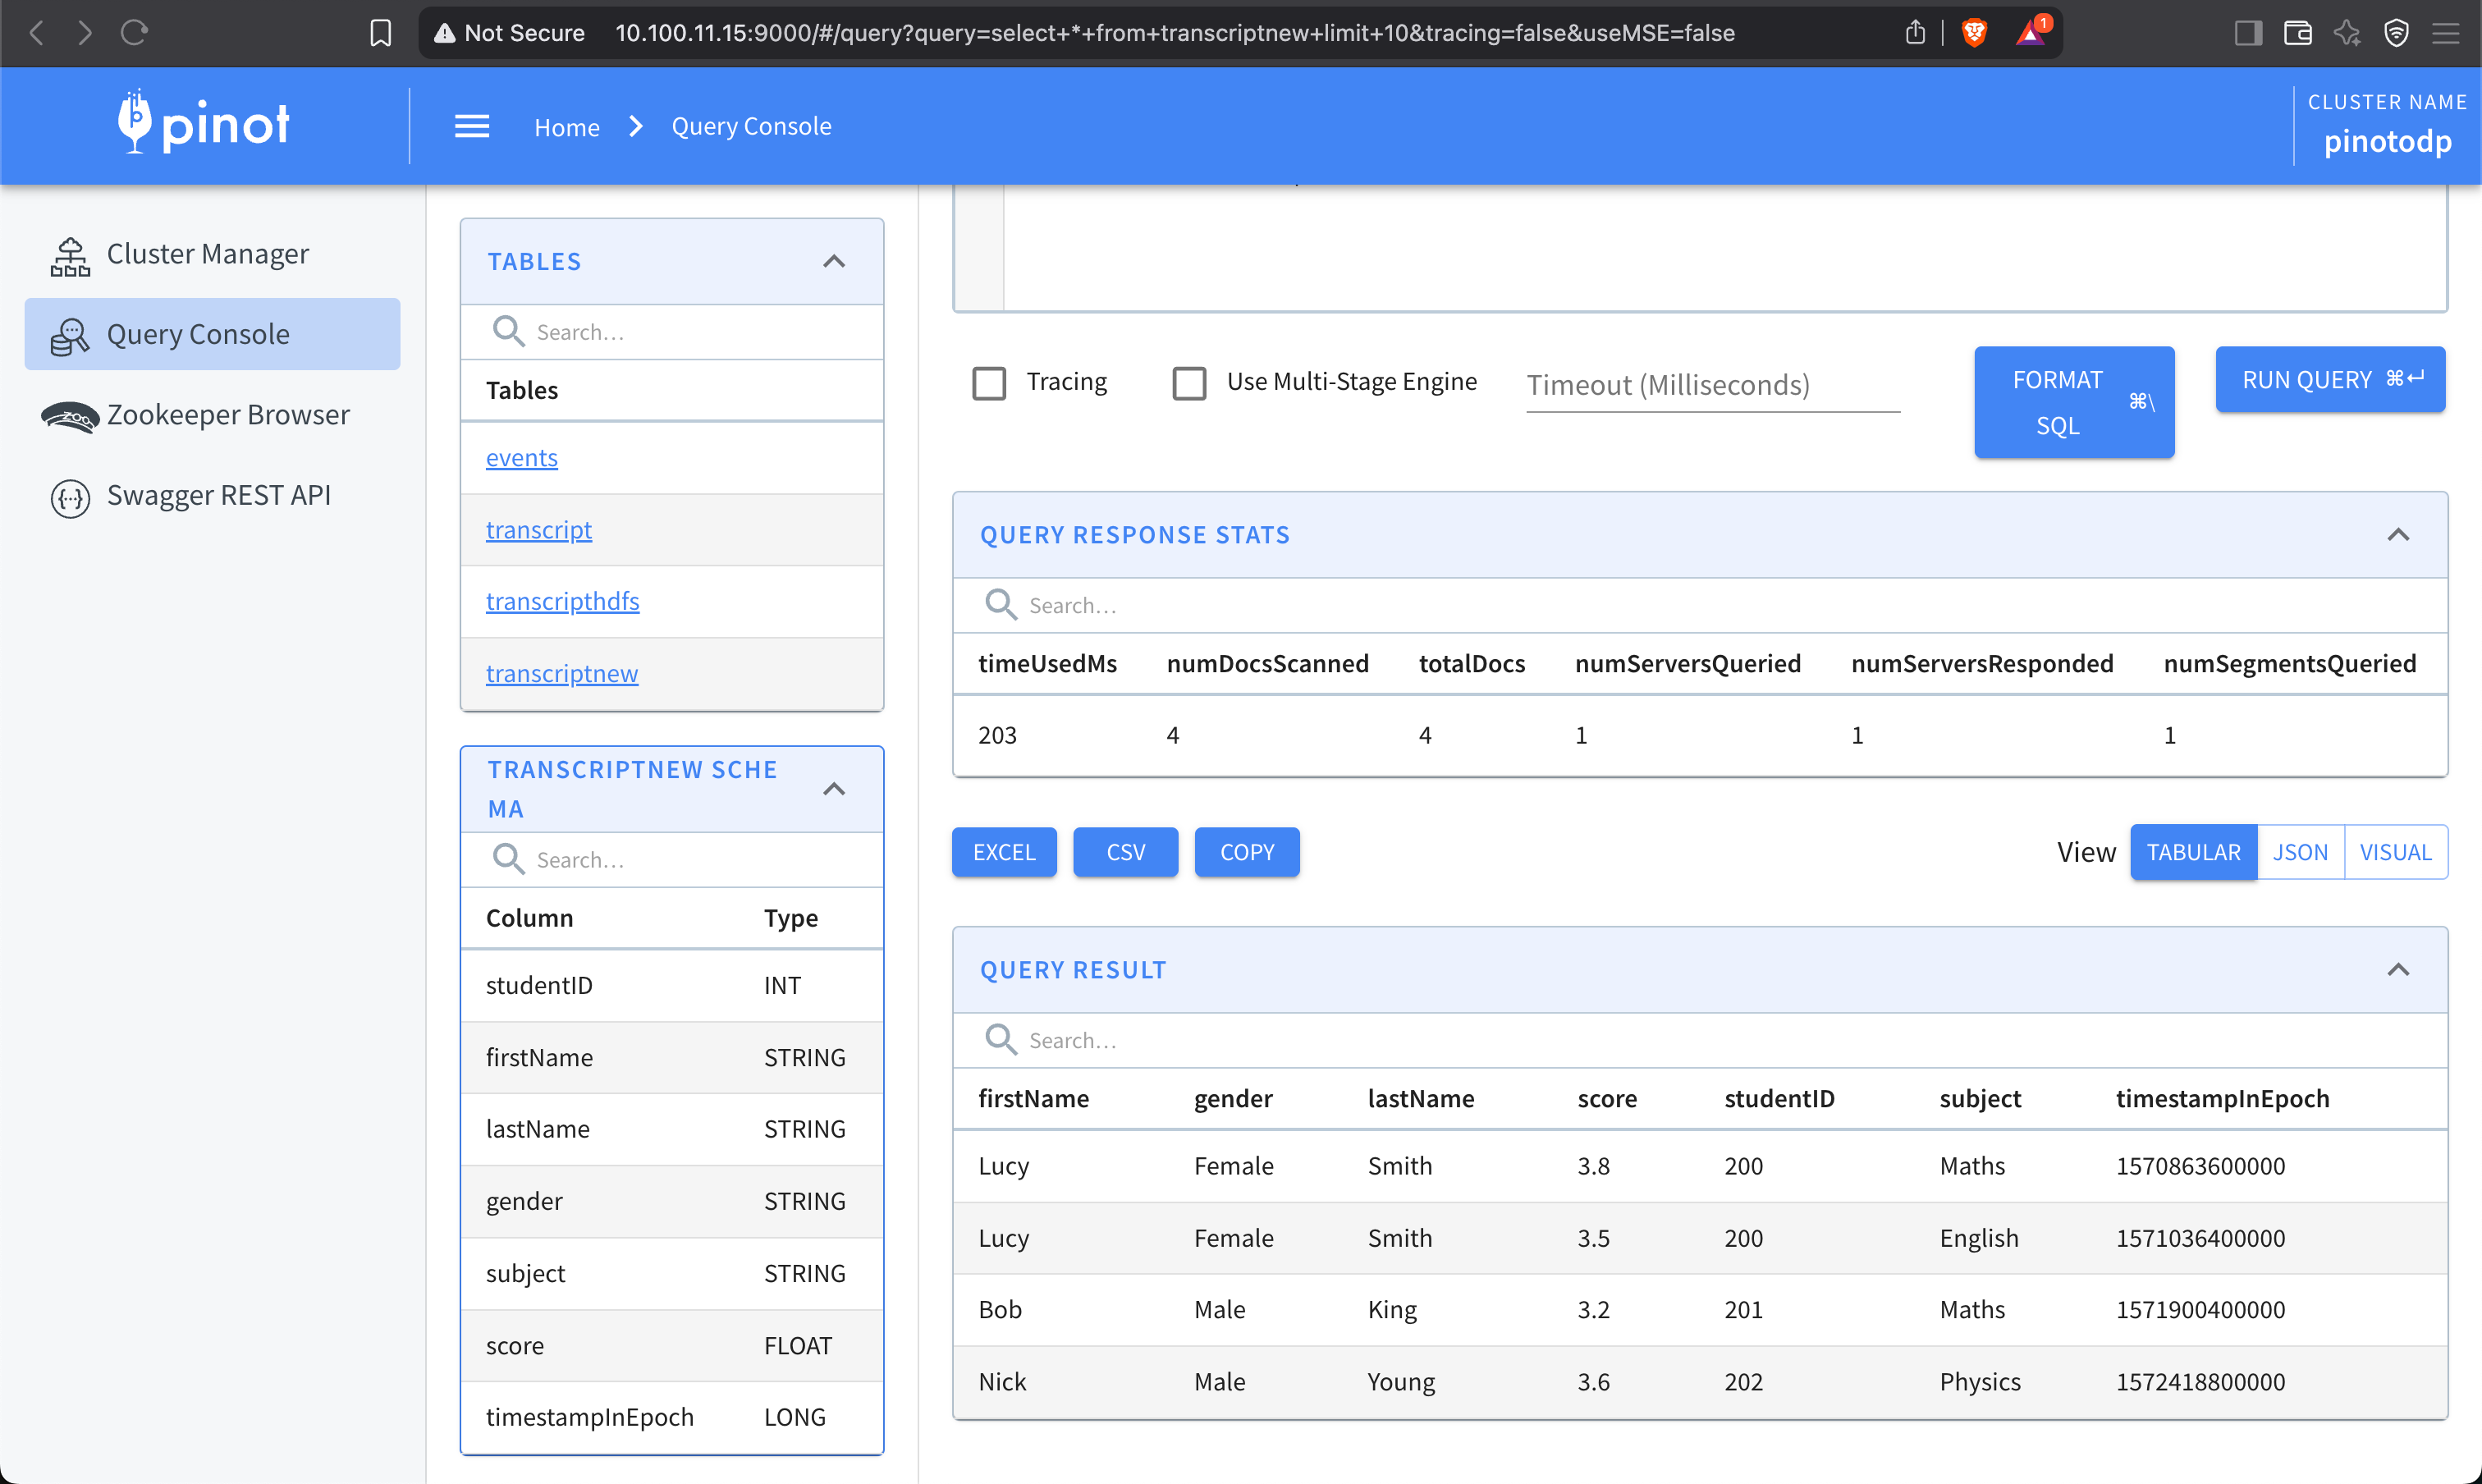
Task: Click the Pinot logo
Action: click(x=203, y=123)
